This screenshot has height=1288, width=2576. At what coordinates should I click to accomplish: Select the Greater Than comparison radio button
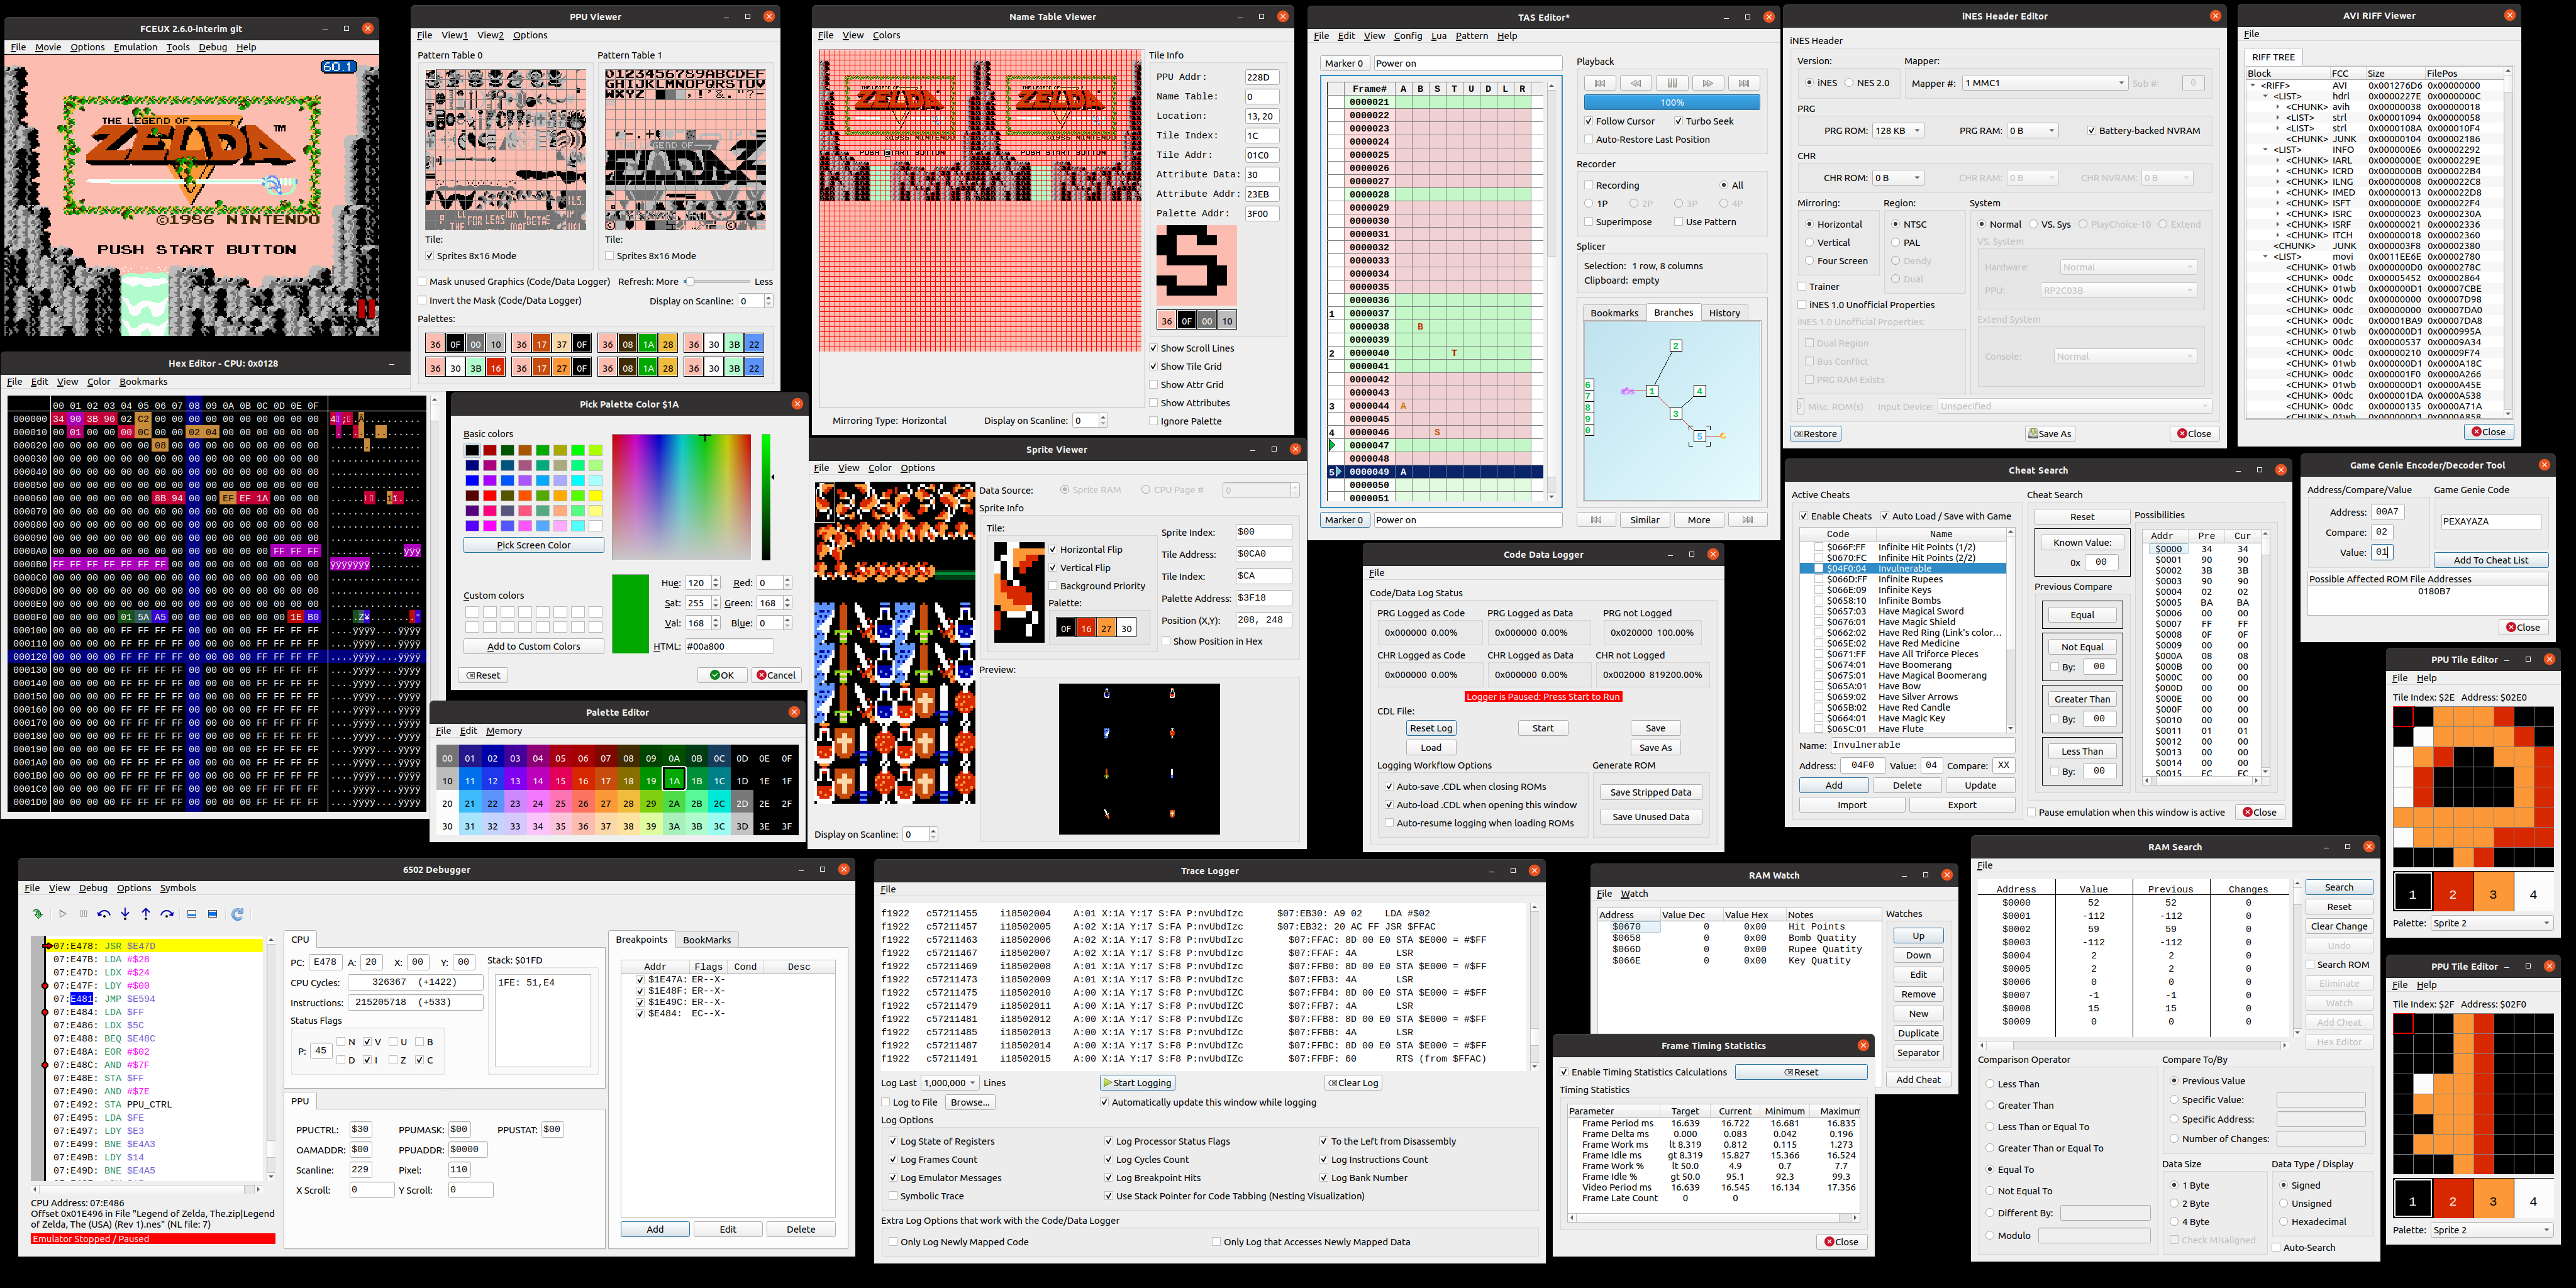click(x=1989, y=1106)
